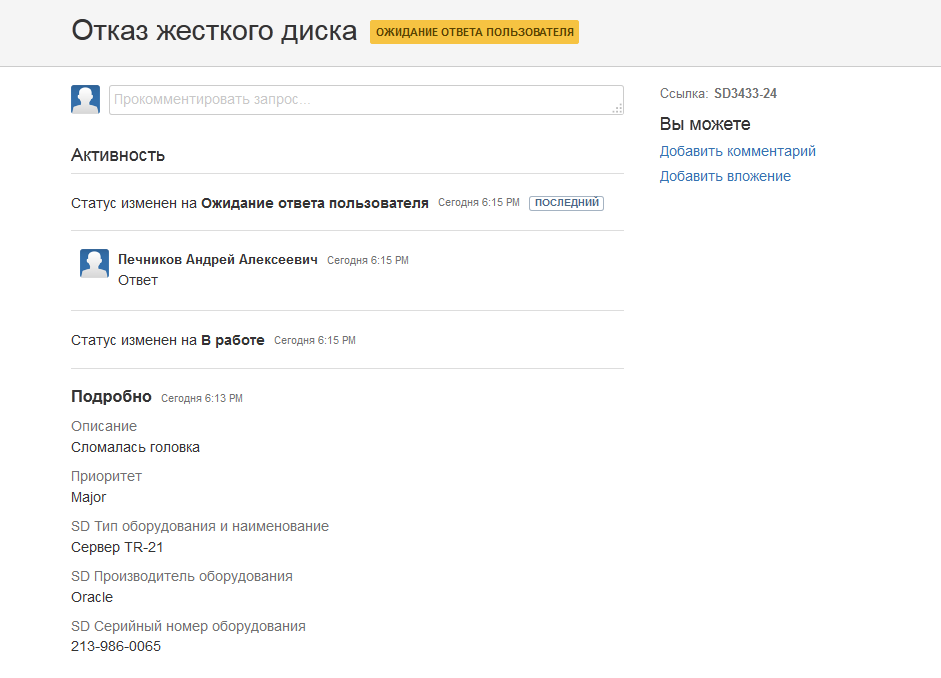Click the bold status 'В работе'
This screenshot has width=941, height=678.
(233, 340)
